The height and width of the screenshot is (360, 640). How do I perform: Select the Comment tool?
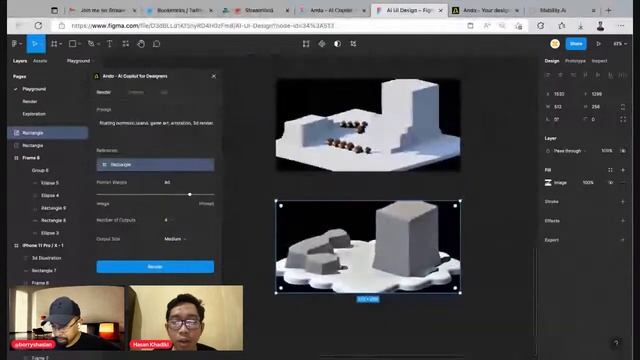coord(156,44)
